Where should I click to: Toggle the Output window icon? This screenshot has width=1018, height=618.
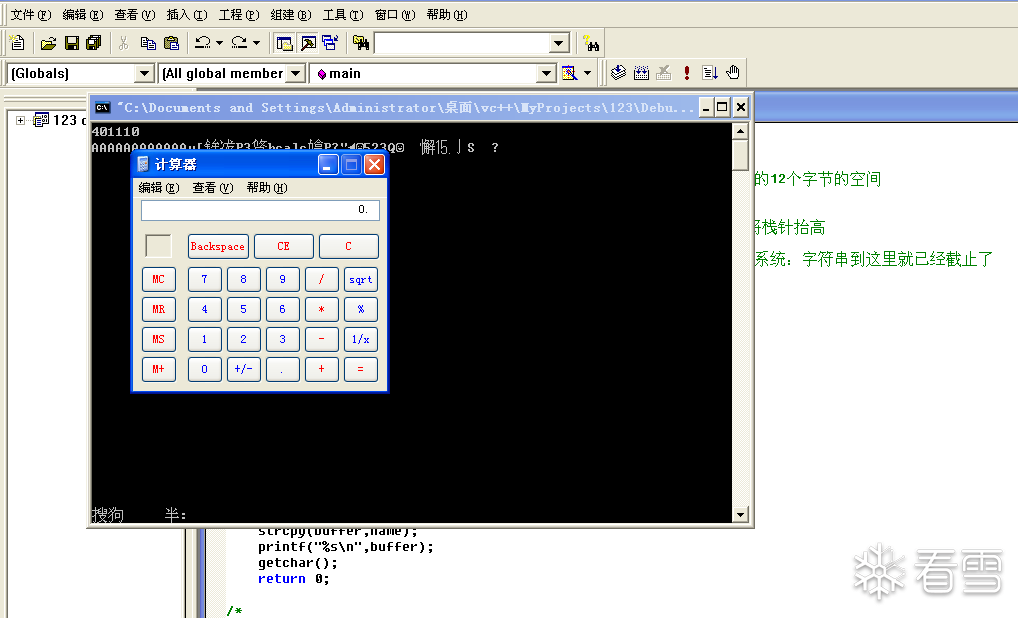[x=308, y=43]
